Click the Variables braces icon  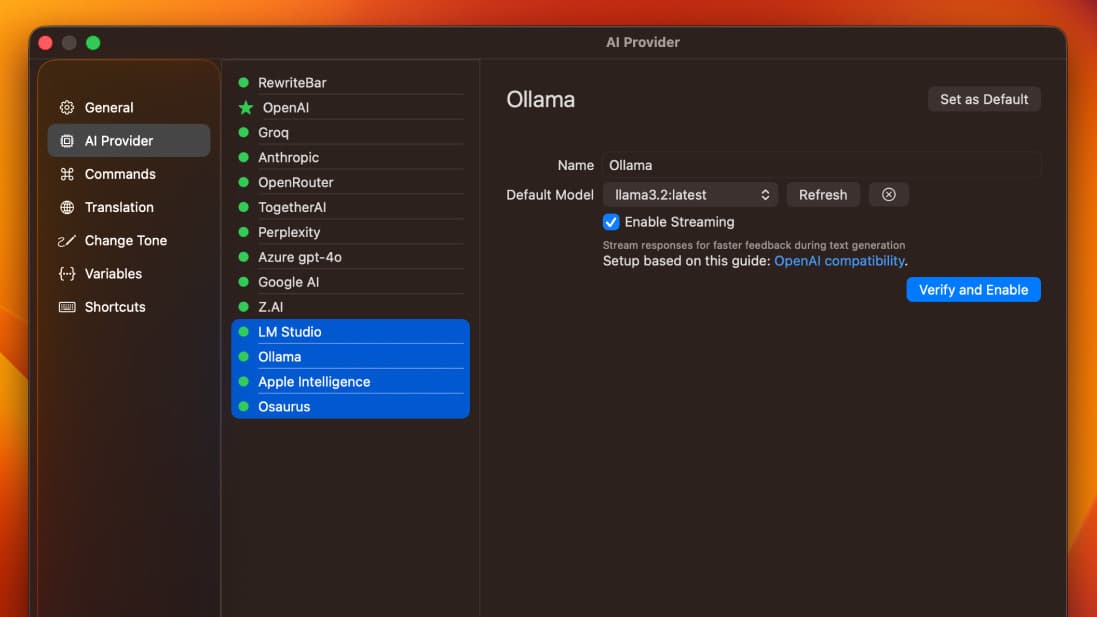coord(67,274)
